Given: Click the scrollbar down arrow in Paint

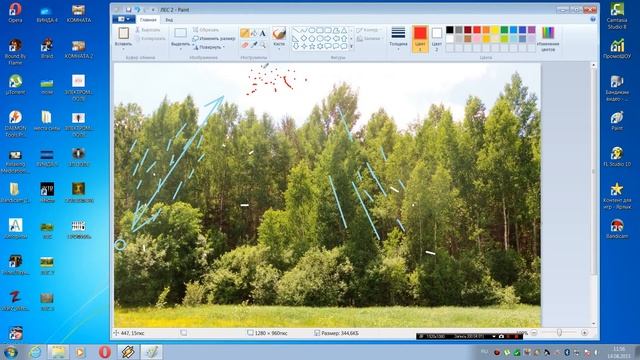Looking at the screenshot, I should pyautogui.click(x=594, y=324).
